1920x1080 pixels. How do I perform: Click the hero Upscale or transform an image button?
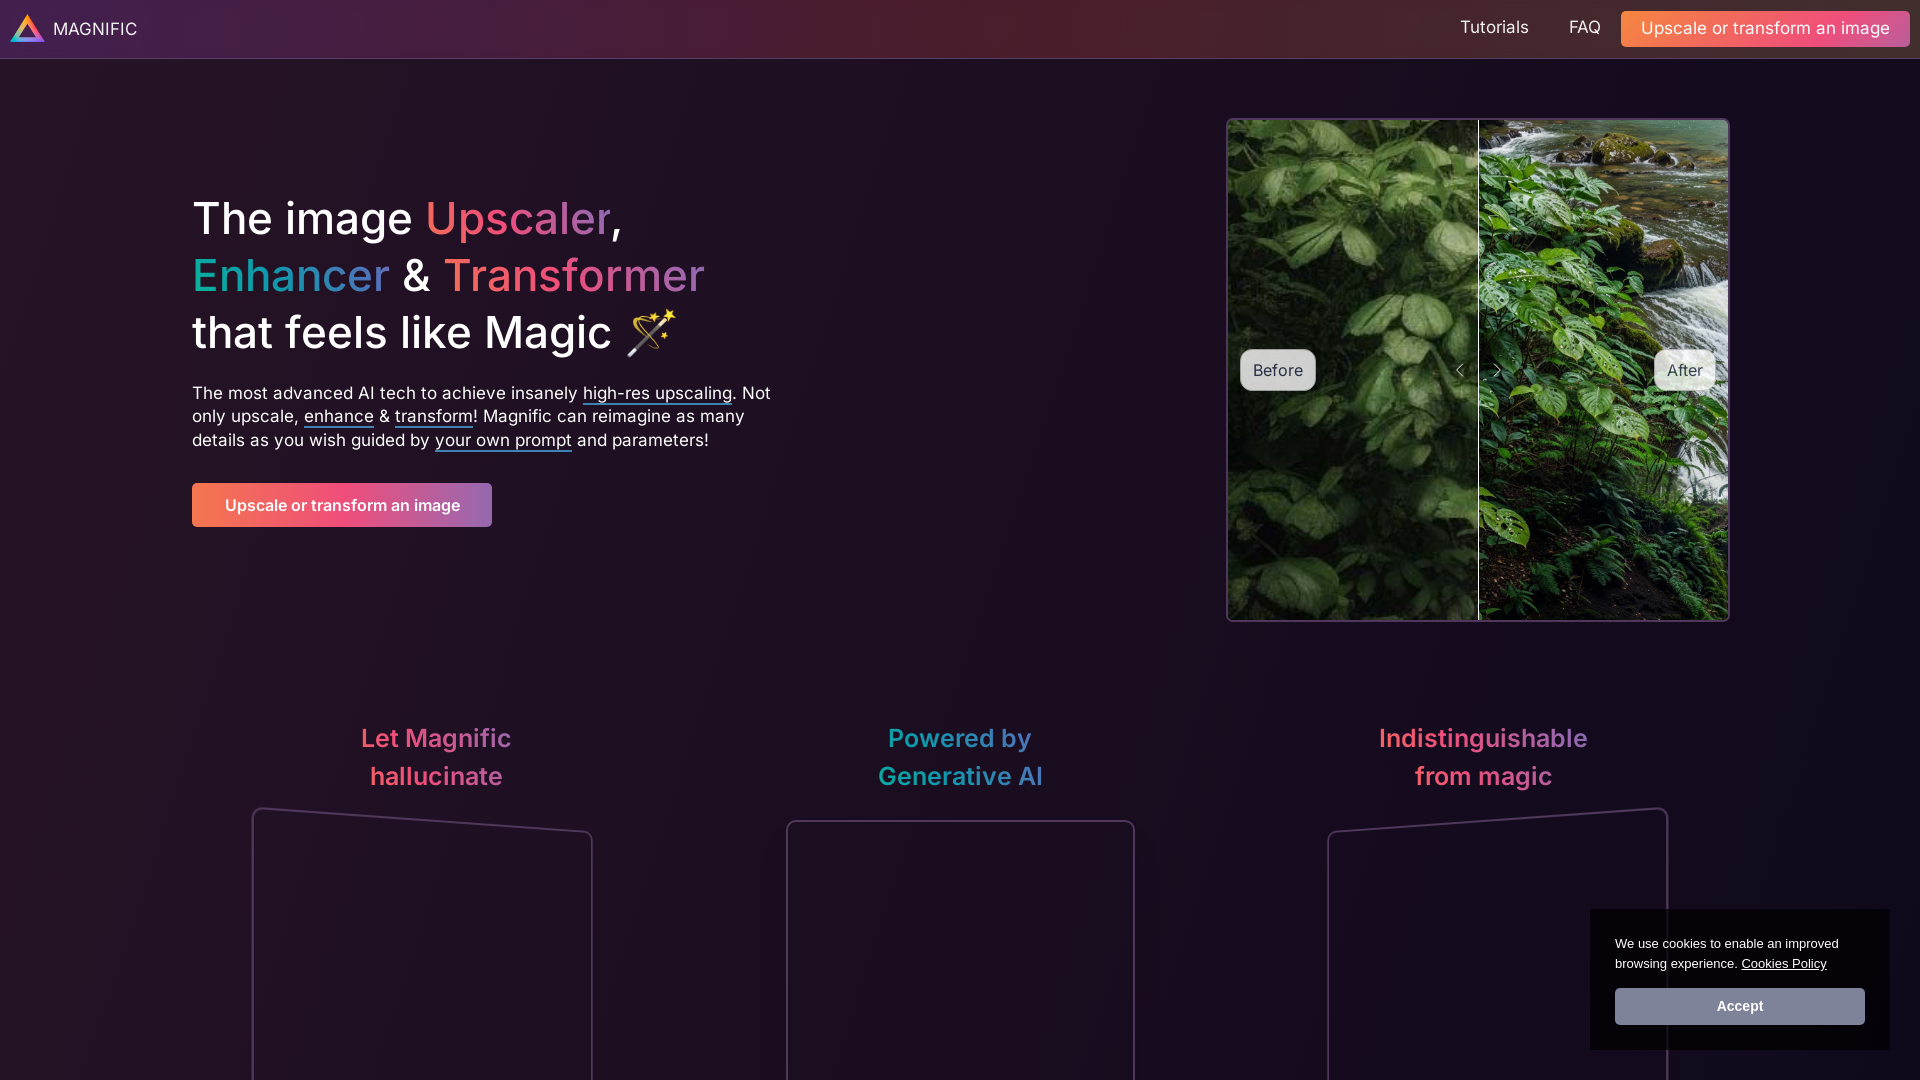tap(342, 505)
